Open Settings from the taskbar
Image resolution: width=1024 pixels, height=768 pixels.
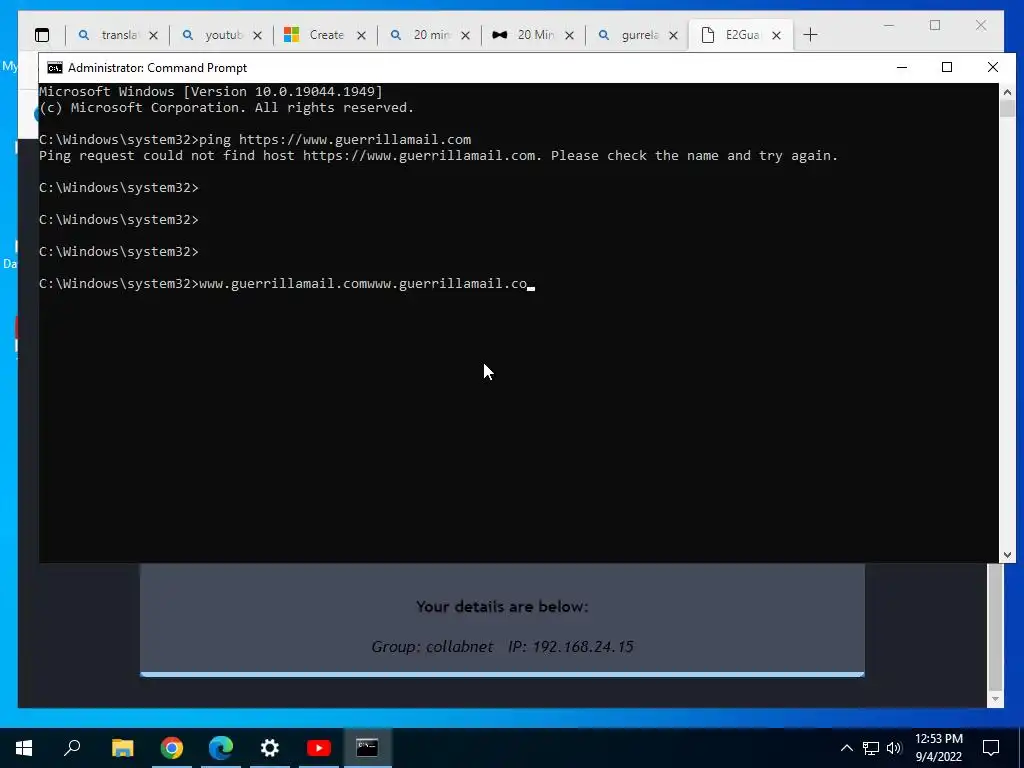(270, 748)
